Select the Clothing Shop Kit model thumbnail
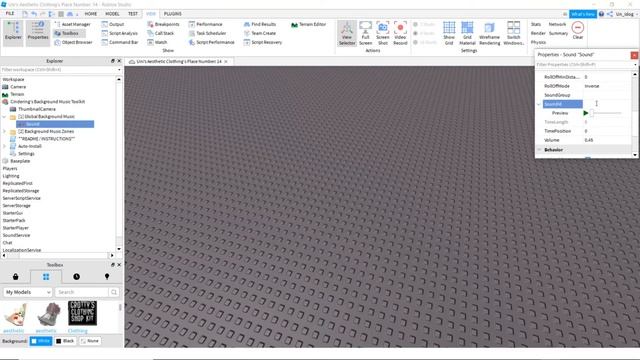 tap(82, 313)
